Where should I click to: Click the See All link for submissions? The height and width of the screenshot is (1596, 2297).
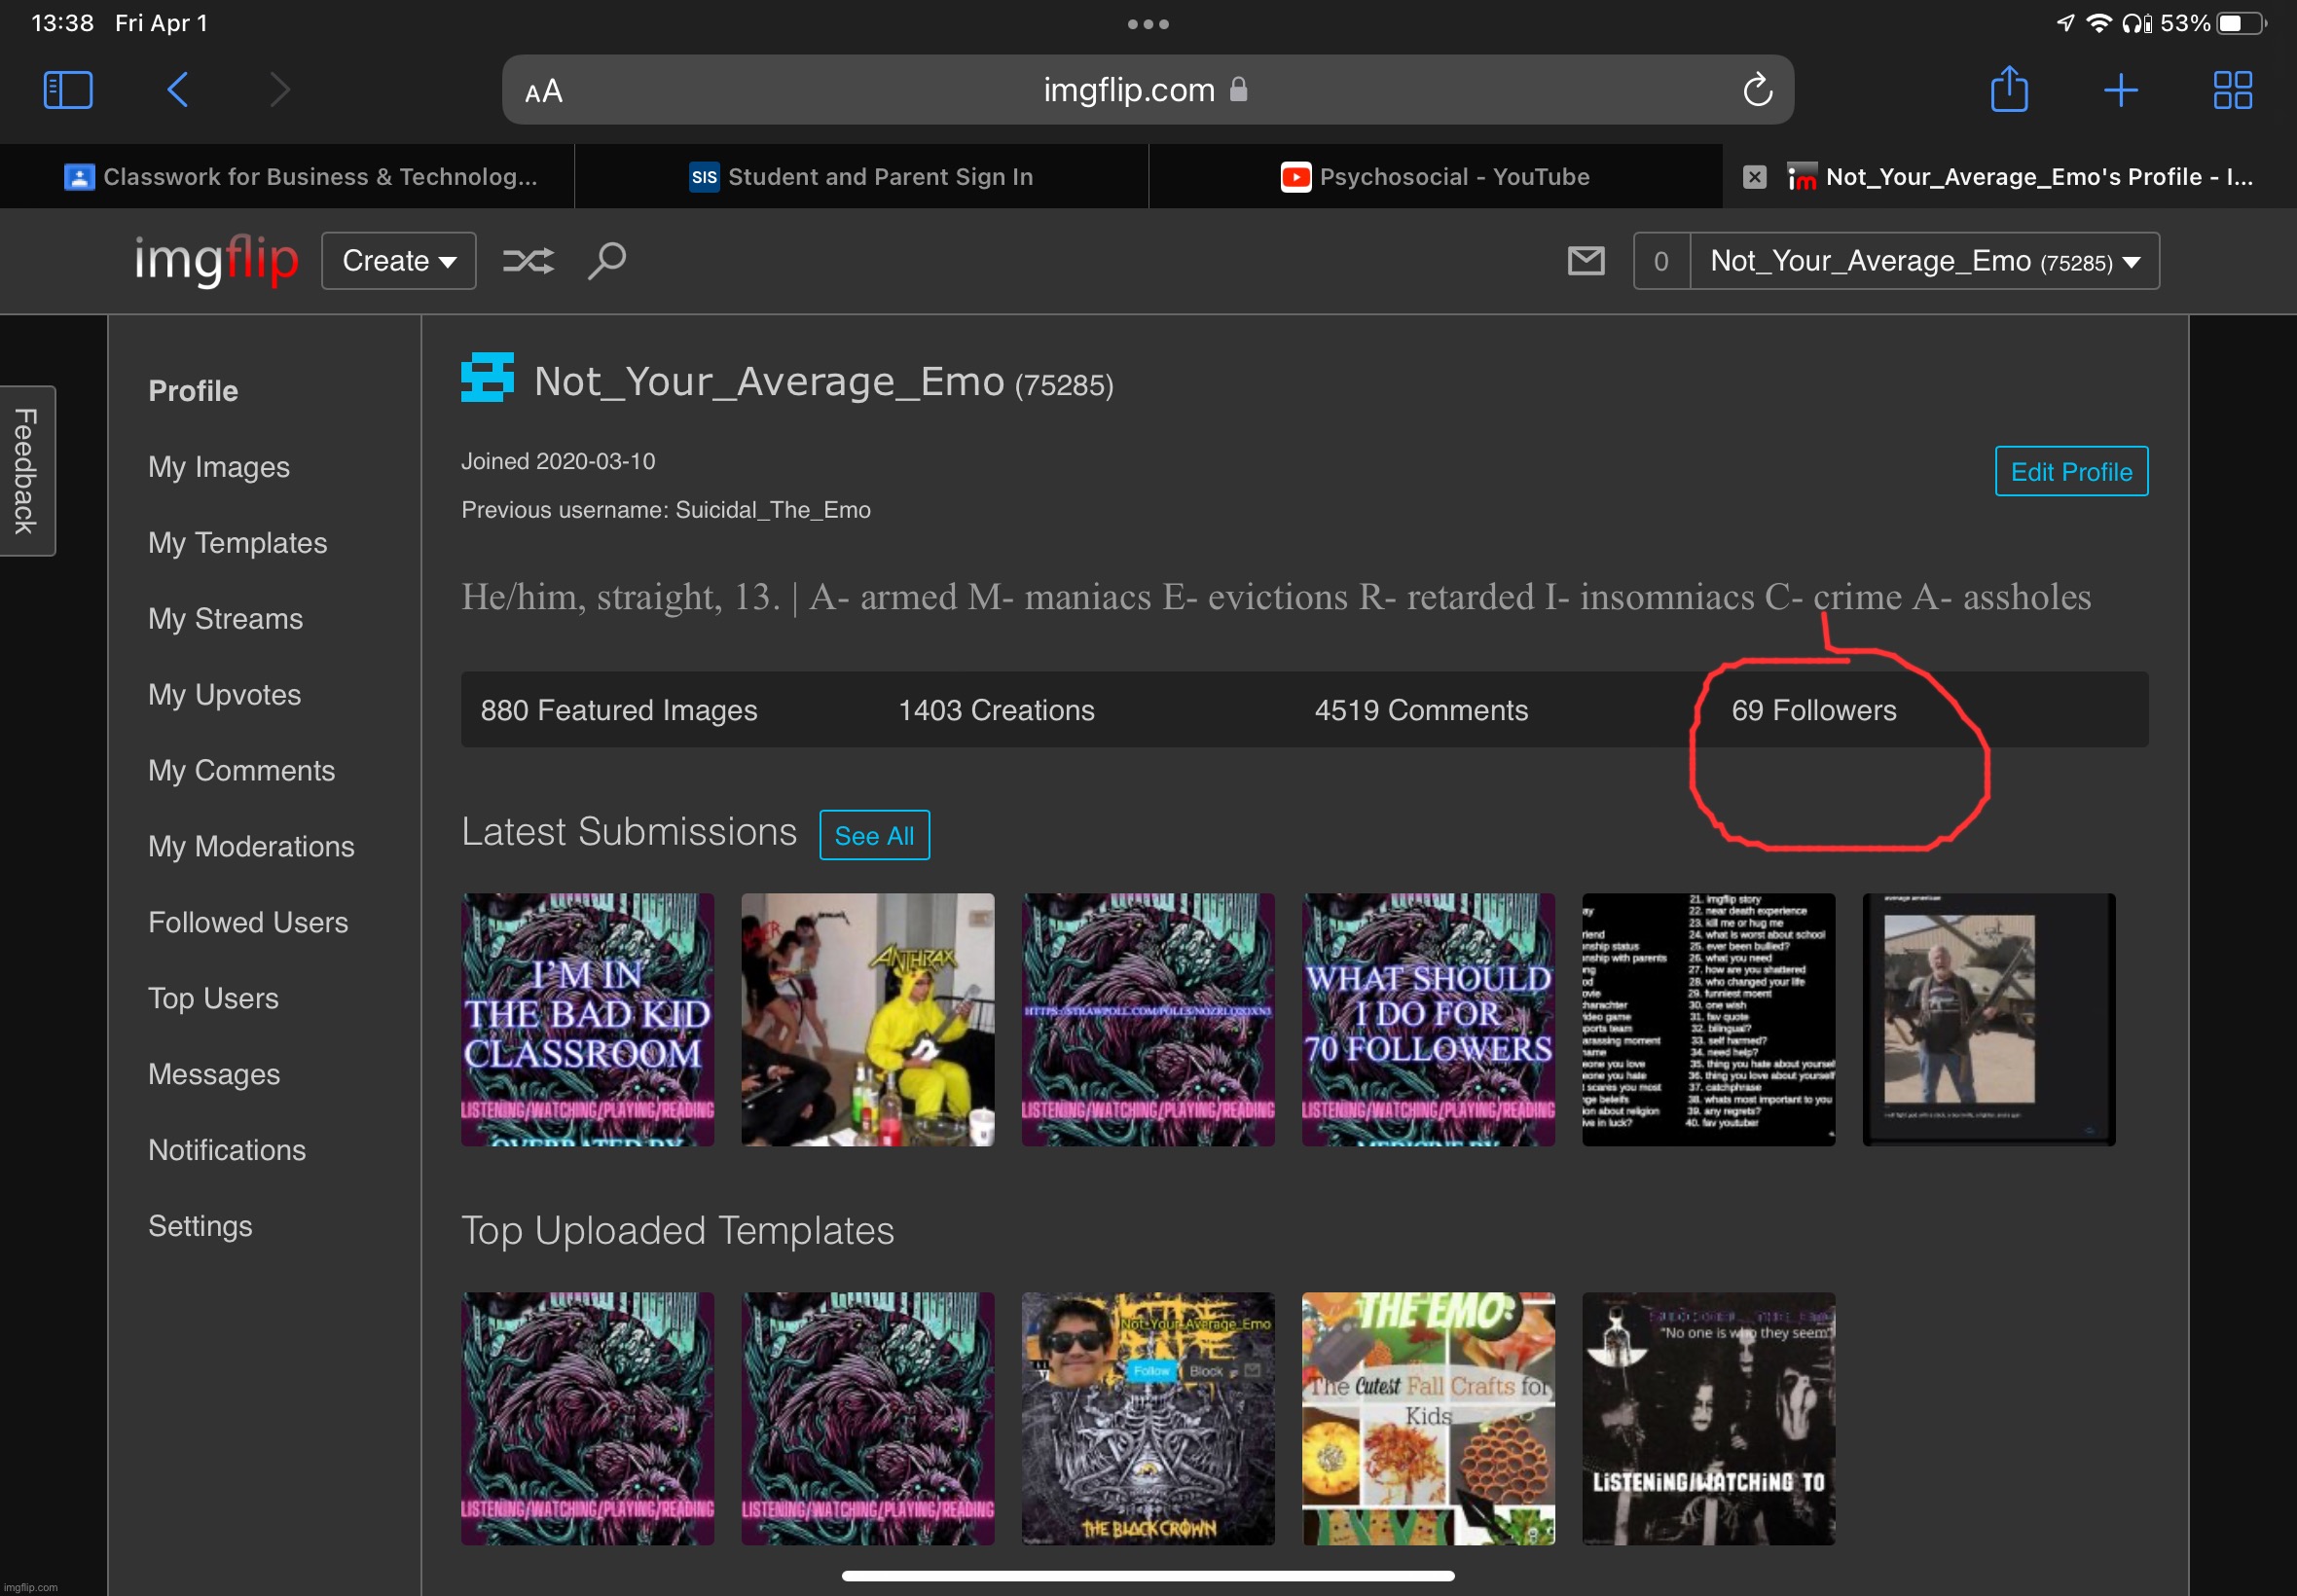[x=874, y=834]
